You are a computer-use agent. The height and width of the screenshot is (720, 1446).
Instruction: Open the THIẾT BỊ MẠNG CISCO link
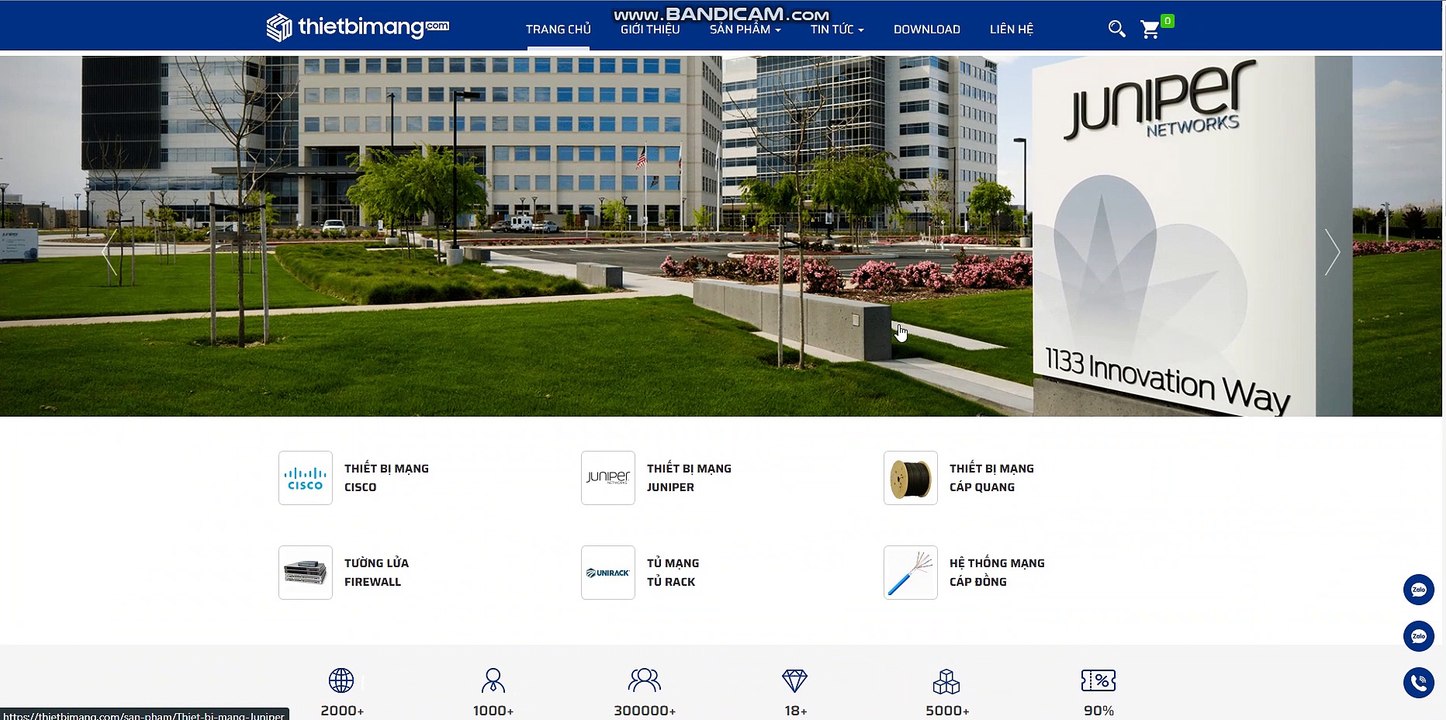click(387, 478)
